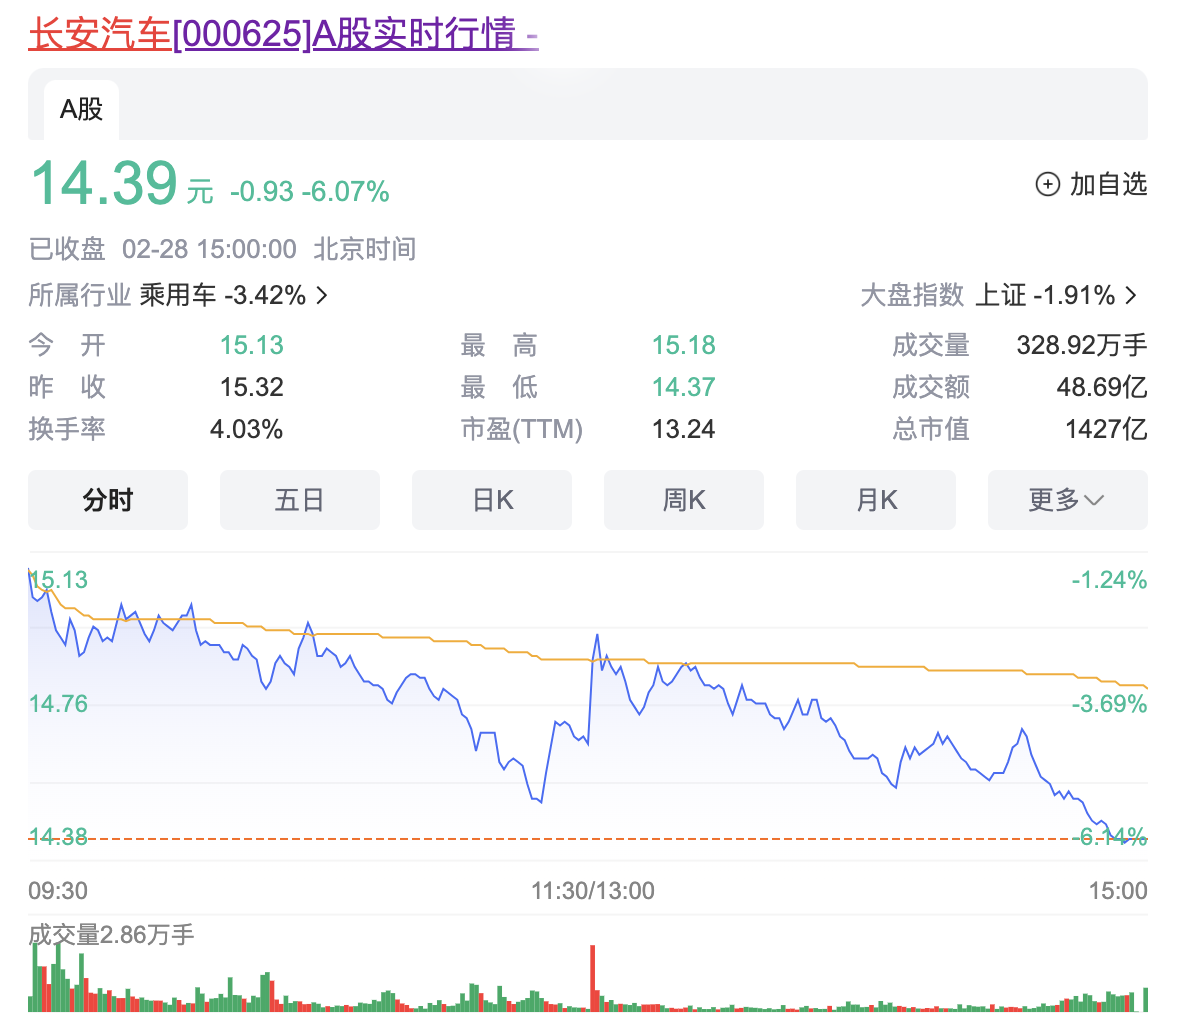Open the 更多 dropdown menu

1067,500
